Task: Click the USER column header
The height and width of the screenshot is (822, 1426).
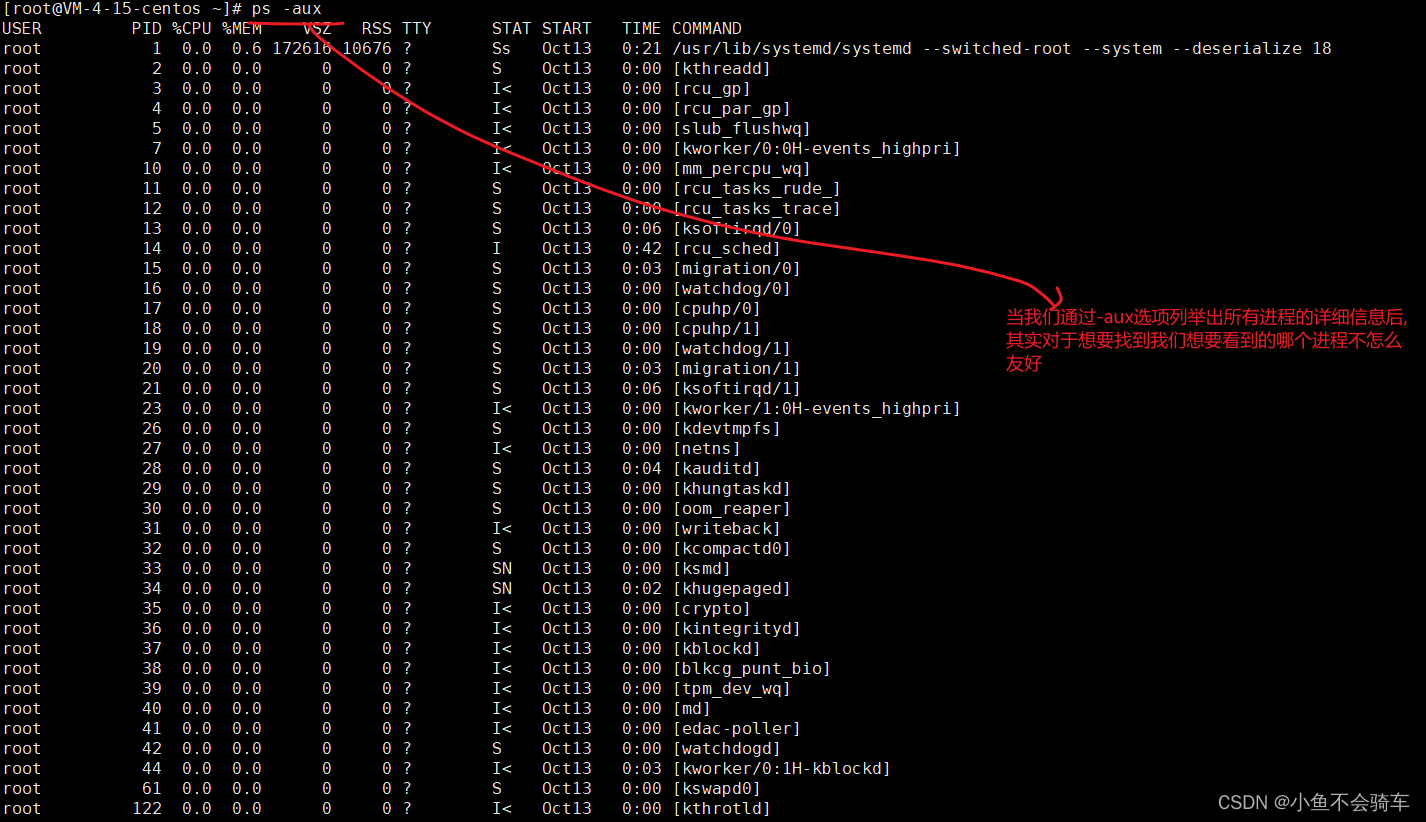Action: click(22, 29)
